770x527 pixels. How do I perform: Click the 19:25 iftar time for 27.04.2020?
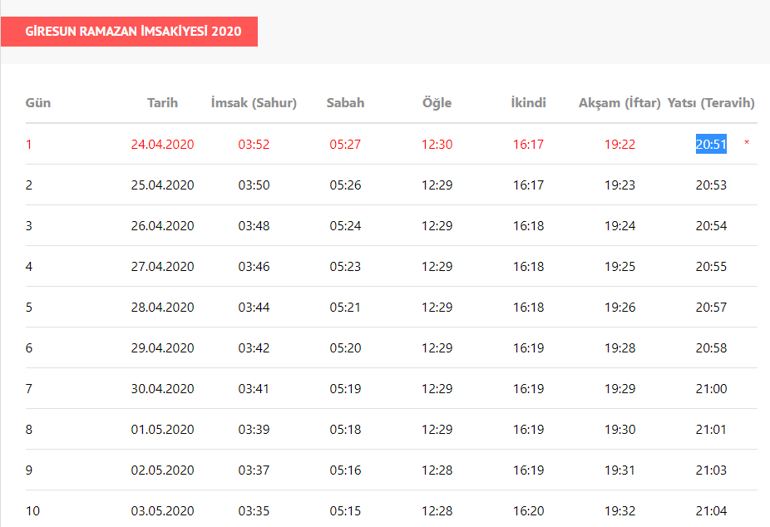pos(620,267)
